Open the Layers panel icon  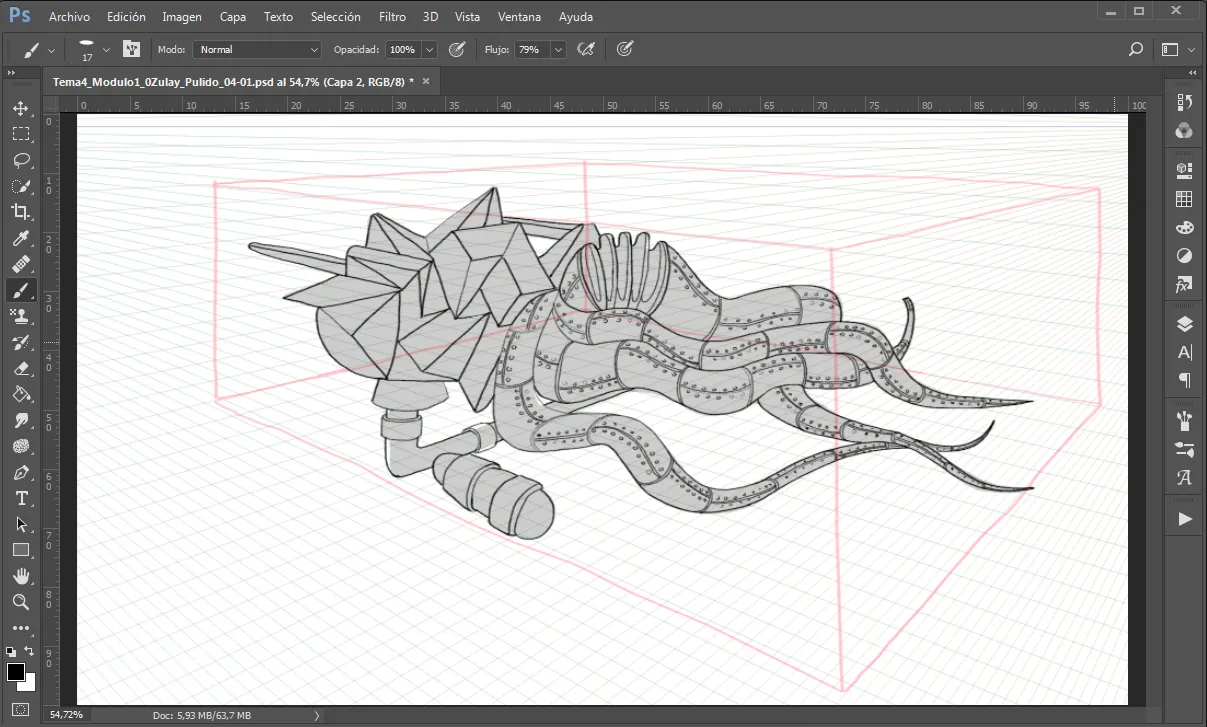click(1185, 324)
